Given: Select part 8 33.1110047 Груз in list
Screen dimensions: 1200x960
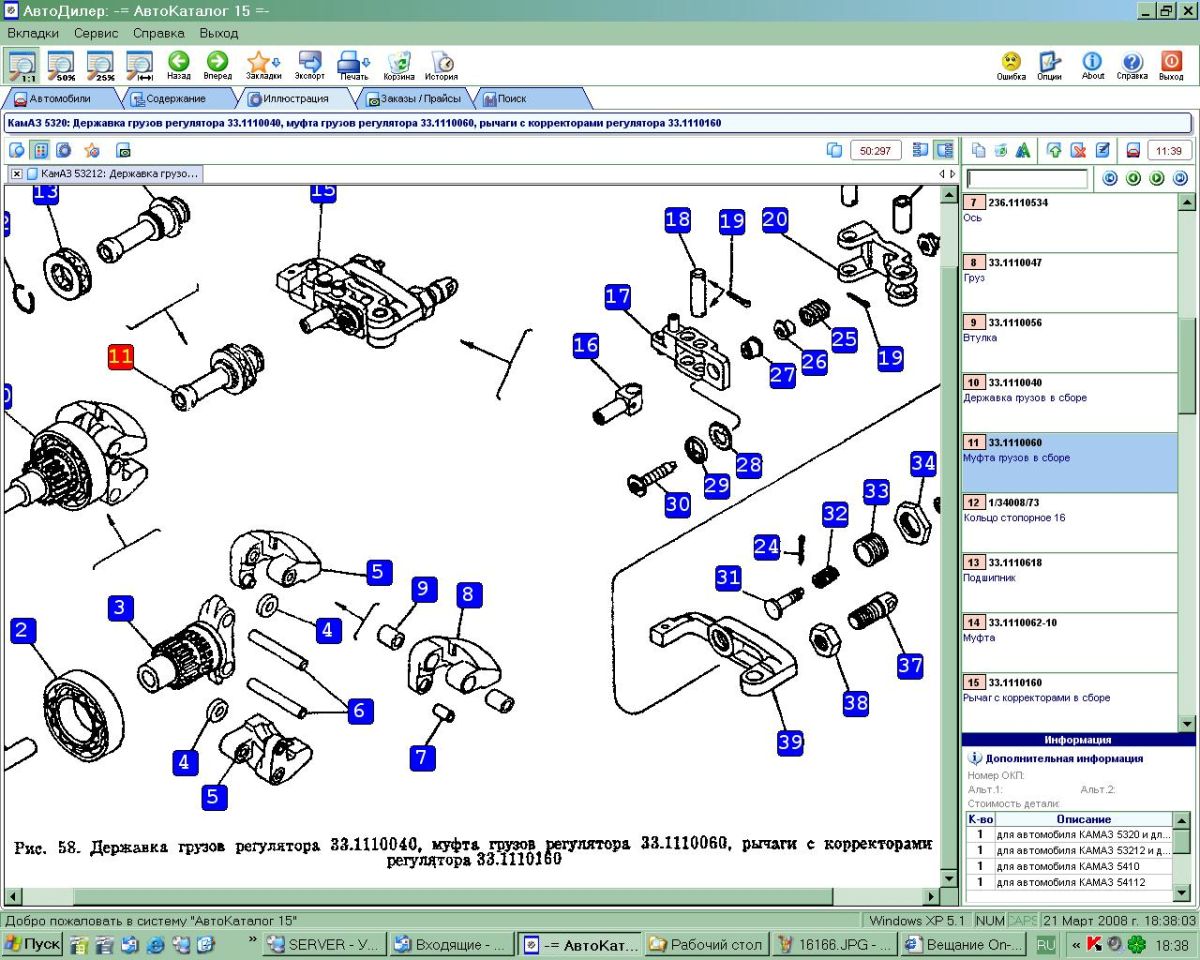Looking at the screenshot, I should [x=1069, y=283].
